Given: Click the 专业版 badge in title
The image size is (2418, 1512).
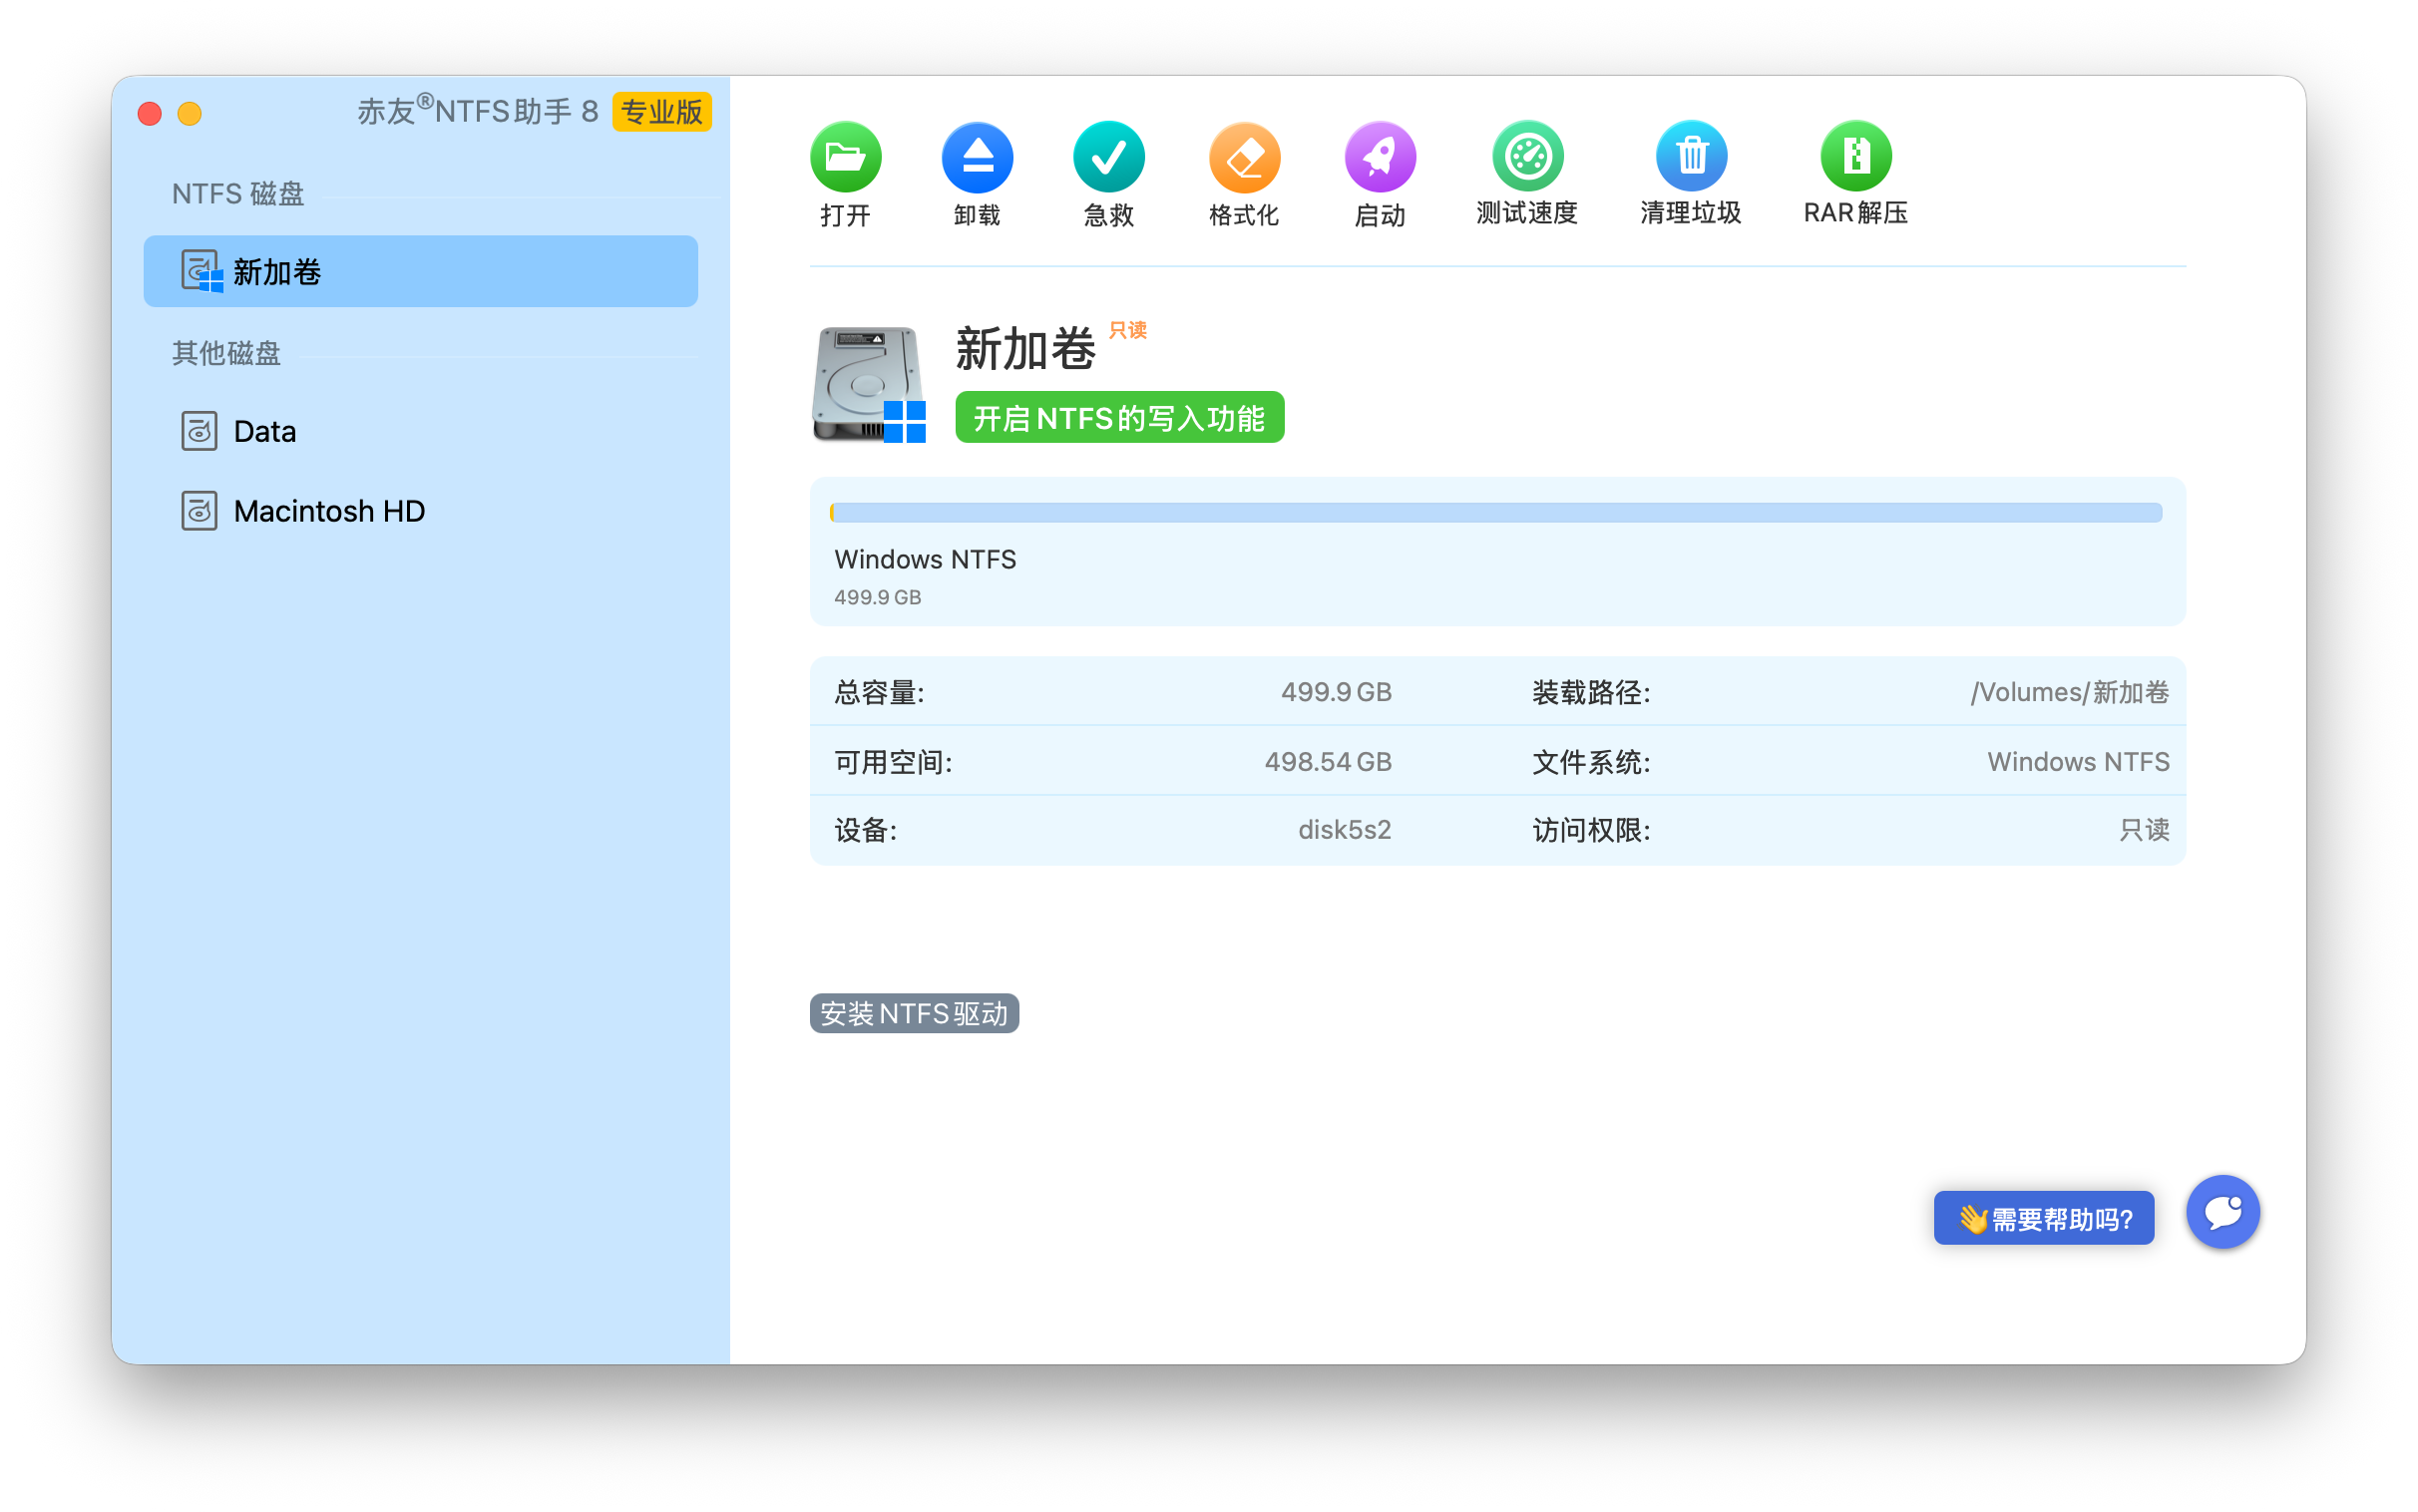Looking at the screenshot, I should click(x=662, y=111).
